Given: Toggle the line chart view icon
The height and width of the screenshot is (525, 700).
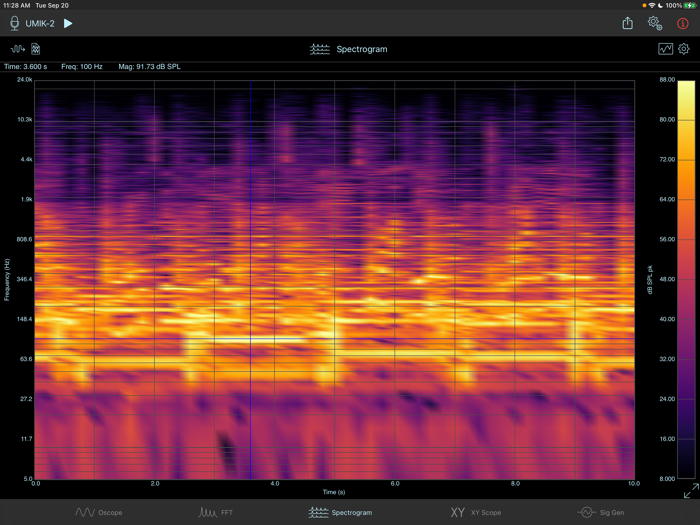Looking at the screenshot, I should [665, 49].
